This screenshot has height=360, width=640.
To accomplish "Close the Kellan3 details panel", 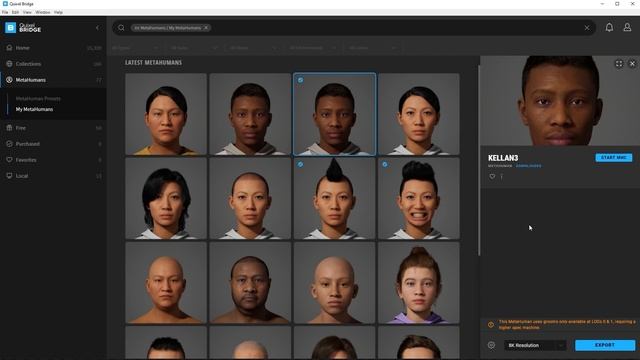I will click(632, 64).
